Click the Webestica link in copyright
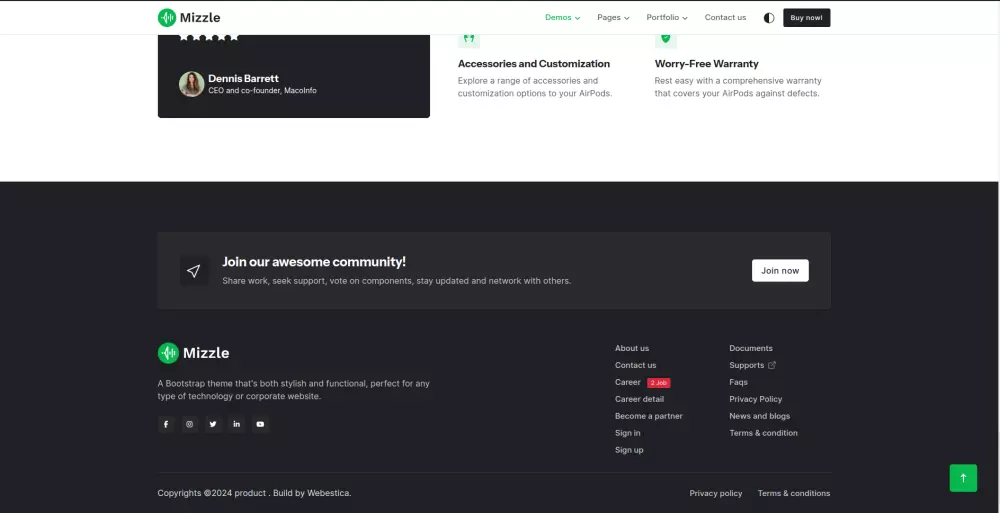 tap(328, 493)
